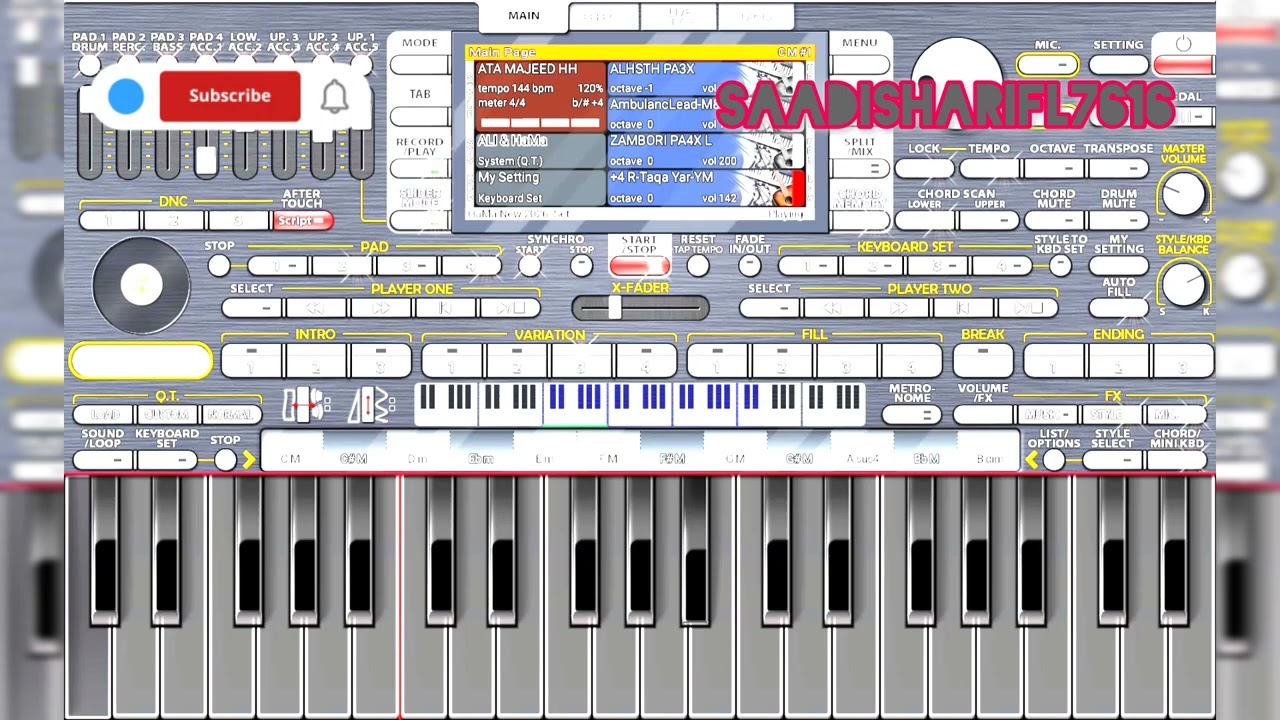Click the blue channel avatar circle

(x=126, y=96)
